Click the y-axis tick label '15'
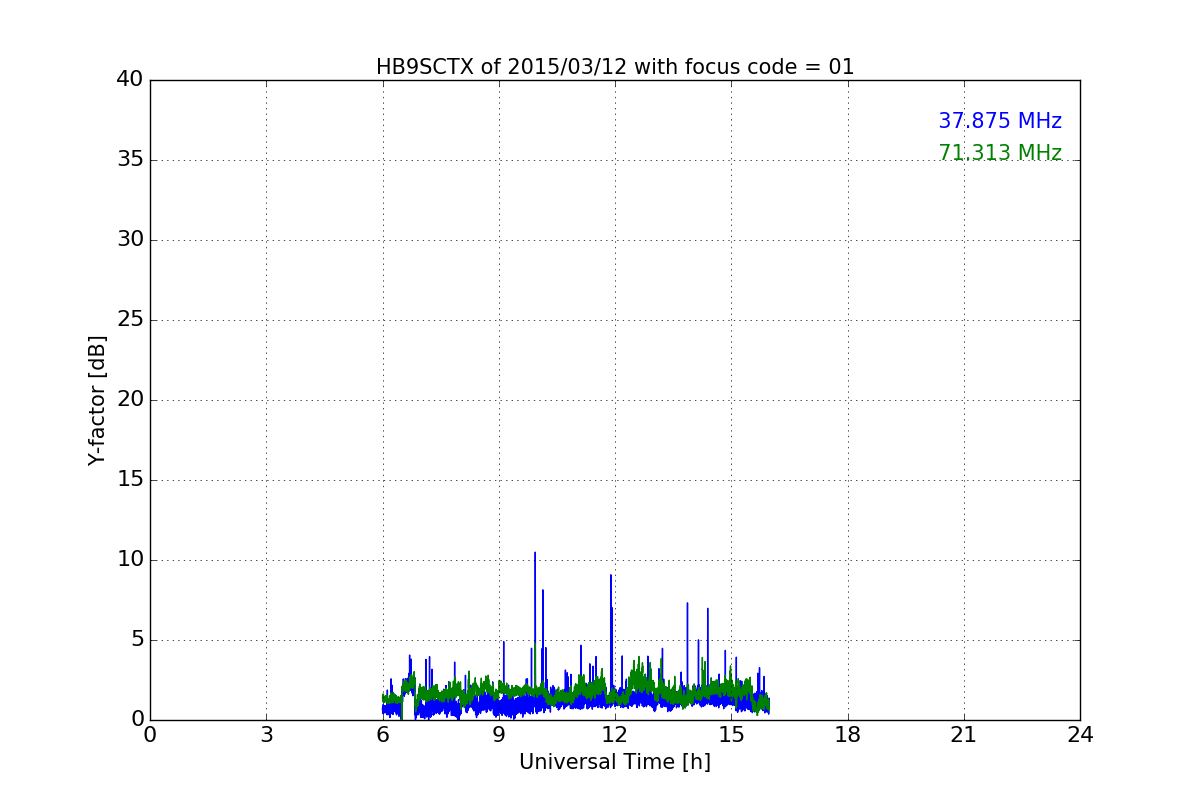 [x=130, y=480]
